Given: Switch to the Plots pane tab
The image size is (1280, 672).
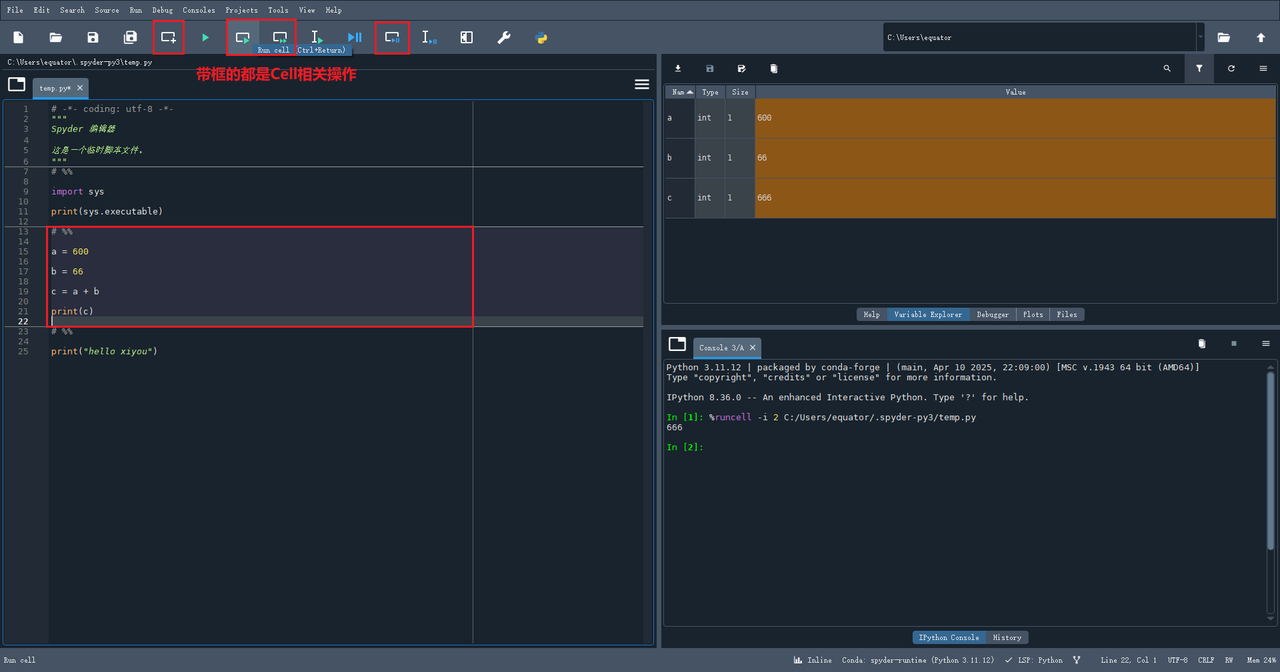Looking at the screenshot, I should coord(1033,314).
